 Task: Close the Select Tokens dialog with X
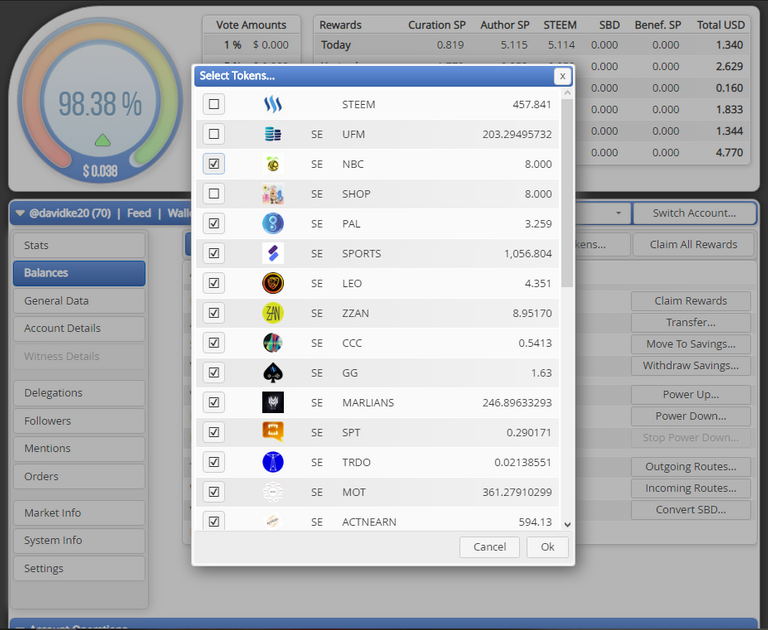click(562, 76)
